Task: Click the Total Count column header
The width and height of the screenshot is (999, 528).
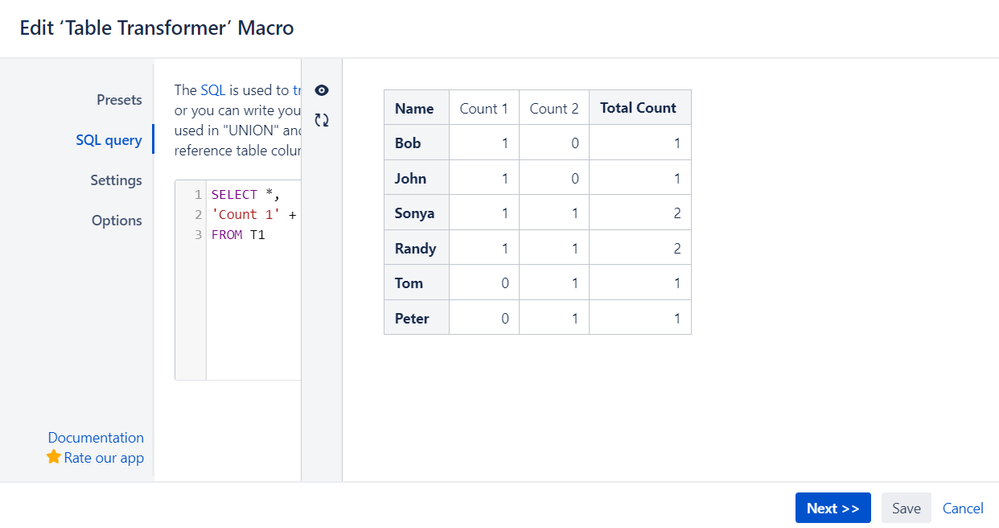Action: (x=640, y=108)
